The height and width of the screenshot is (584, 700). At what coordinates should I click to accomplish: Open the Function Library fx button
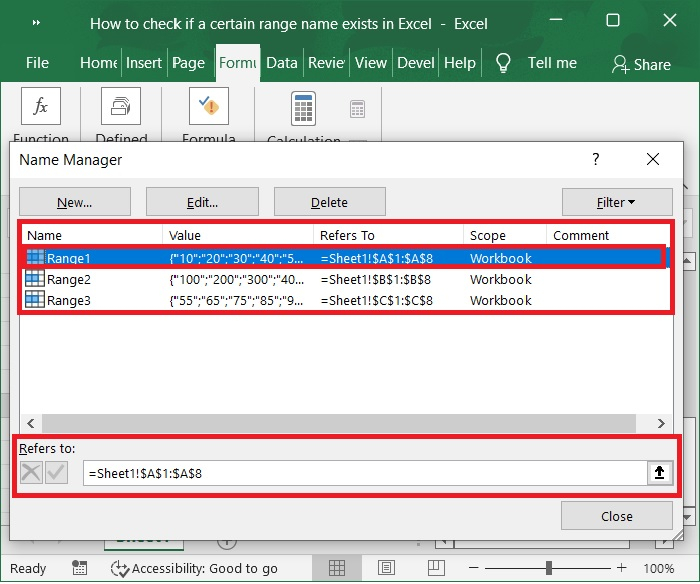pos(41,106)
